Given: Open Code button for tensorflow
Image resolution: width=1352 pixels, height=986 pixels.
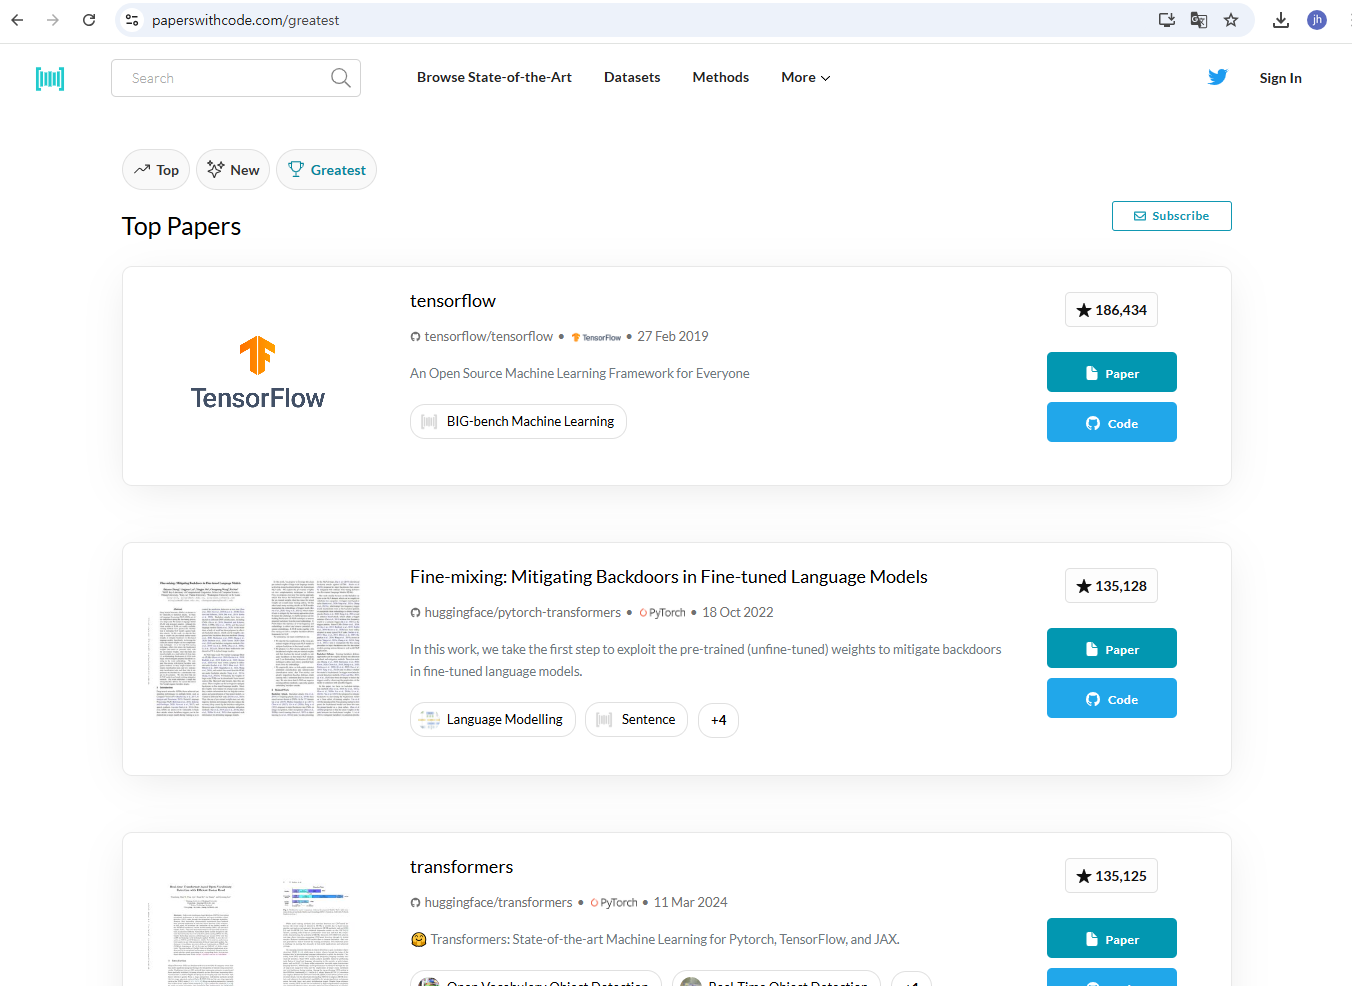Looking at the screenshot, I should [1112, 422].
